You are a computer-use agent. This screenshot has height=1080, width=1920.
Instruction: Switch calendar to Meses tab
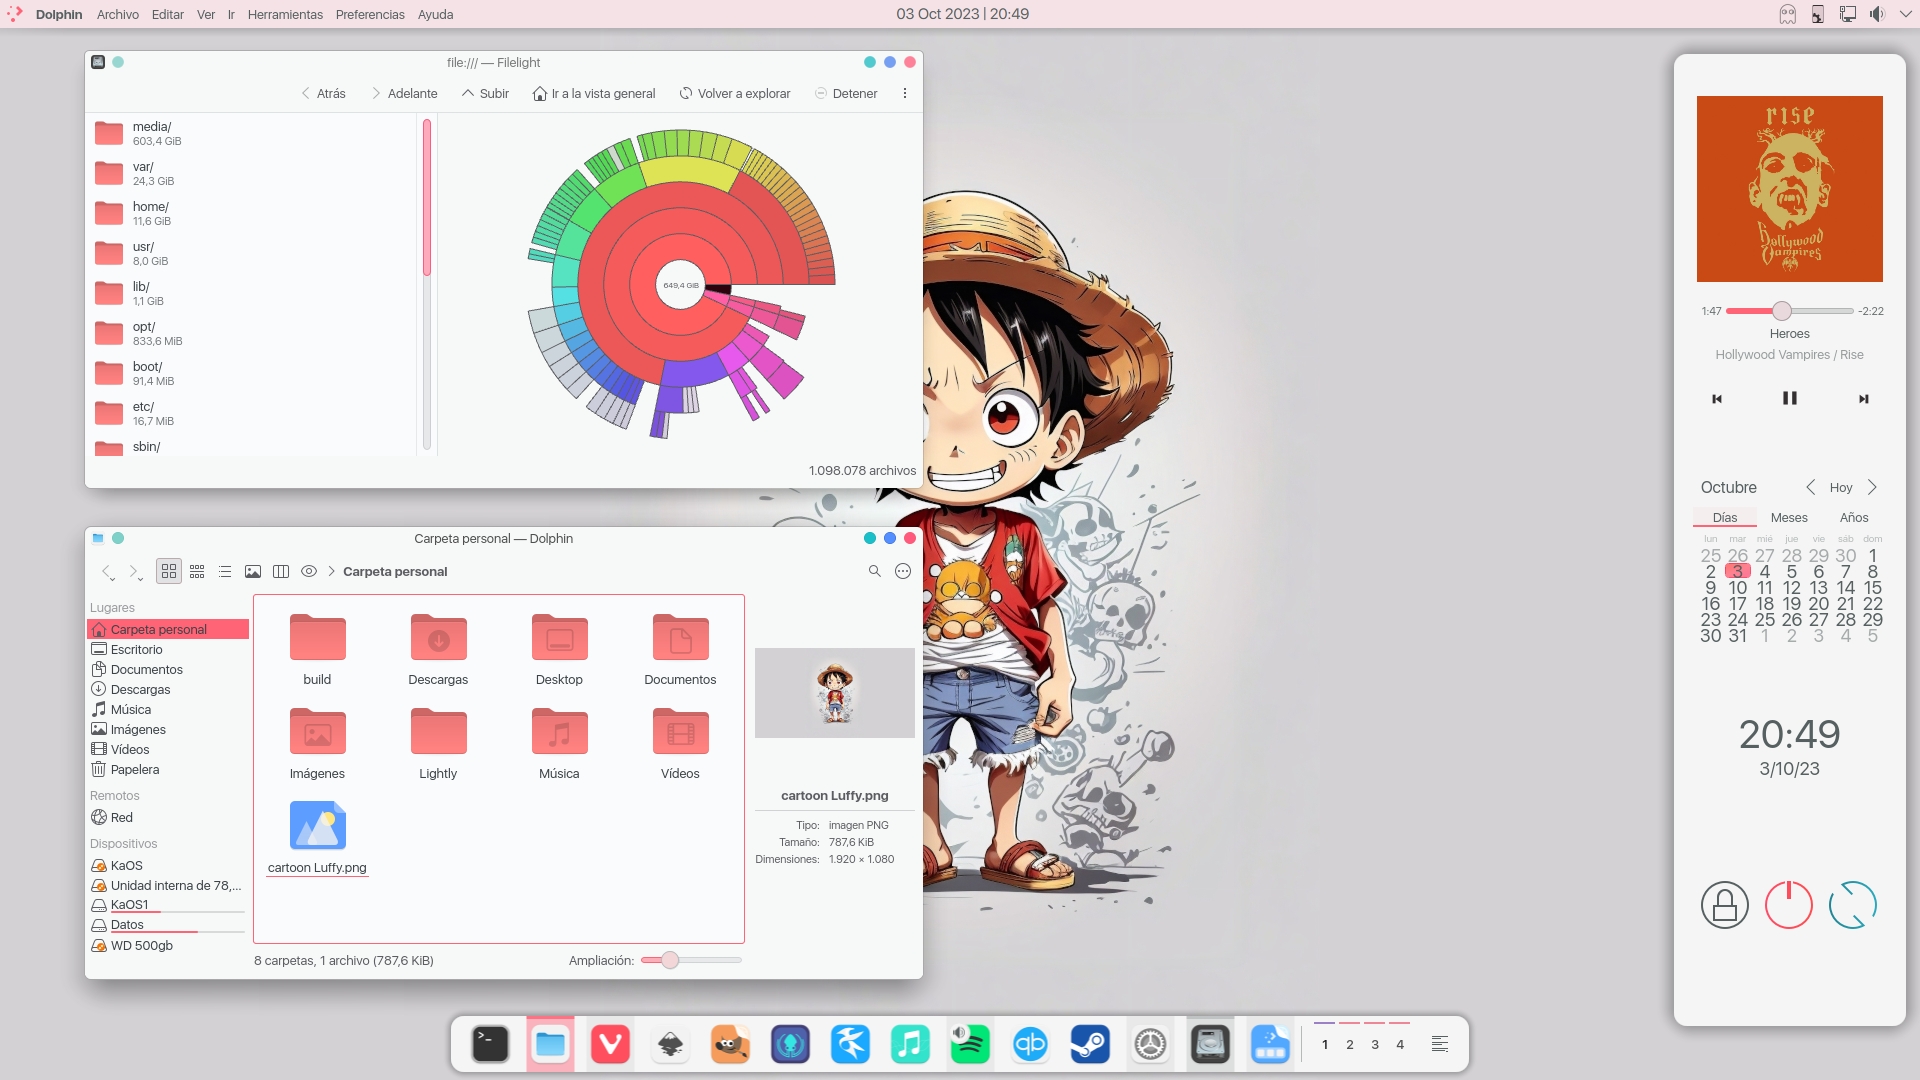[1789, 517]
